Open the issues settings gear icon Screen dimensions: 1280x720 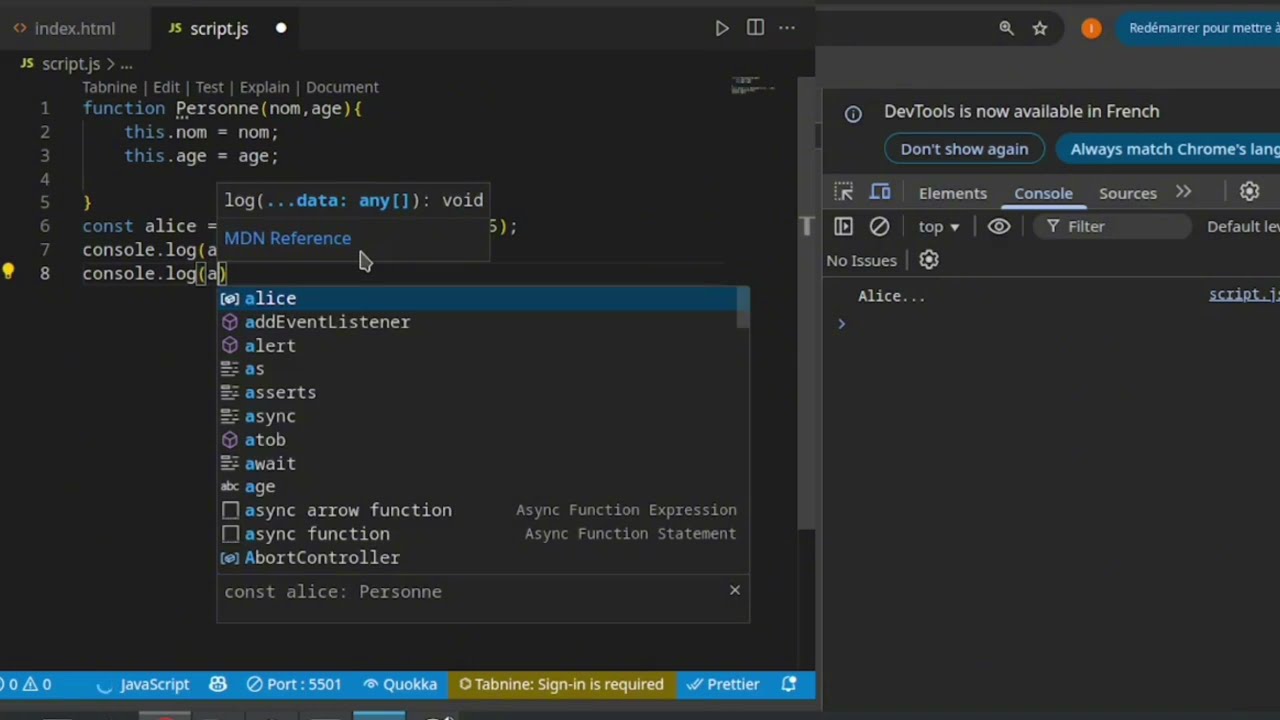click(x=929, y=260)
